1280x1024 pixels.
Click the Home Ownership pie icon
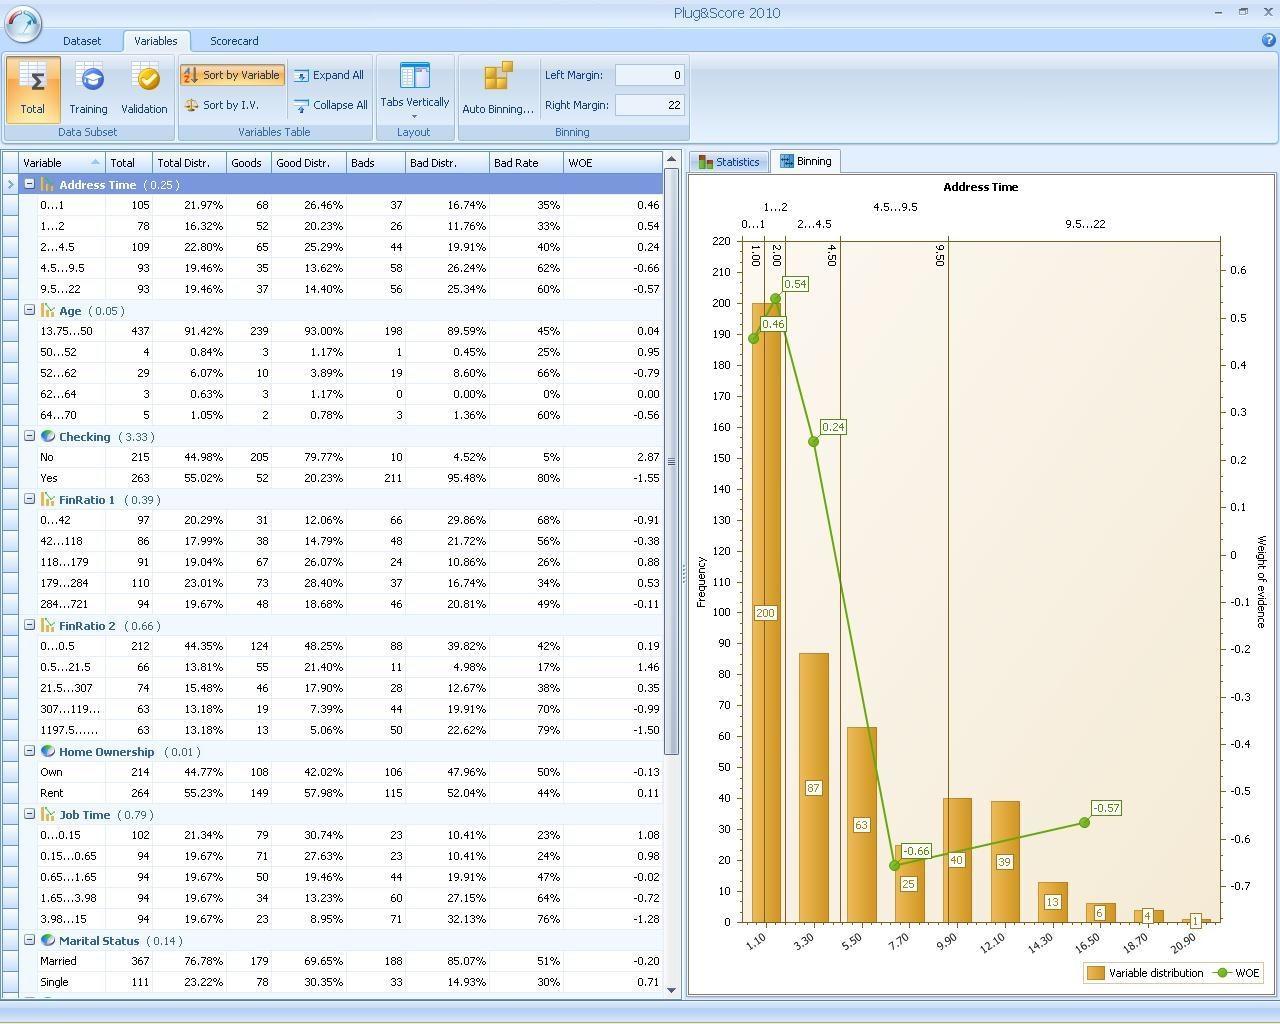coord(47,751)
